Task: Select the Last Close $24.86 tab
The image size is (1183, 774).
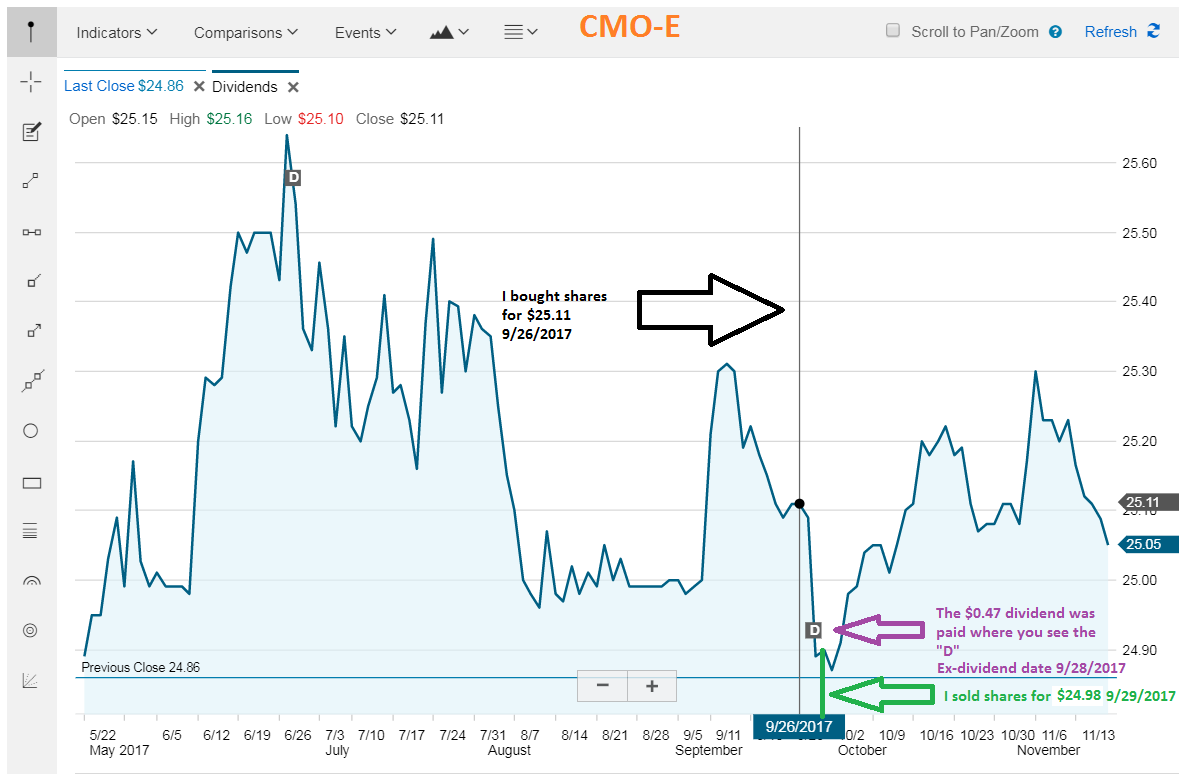Action: tap(124, 86)
